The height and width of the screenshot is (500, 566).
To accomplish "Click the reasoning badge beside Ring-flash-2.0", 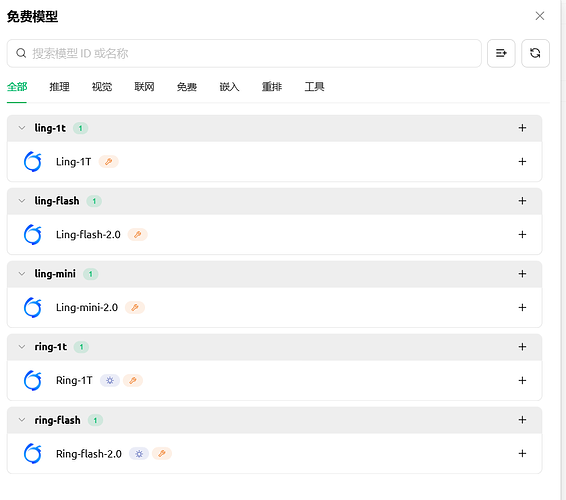I will coord(139,453).
